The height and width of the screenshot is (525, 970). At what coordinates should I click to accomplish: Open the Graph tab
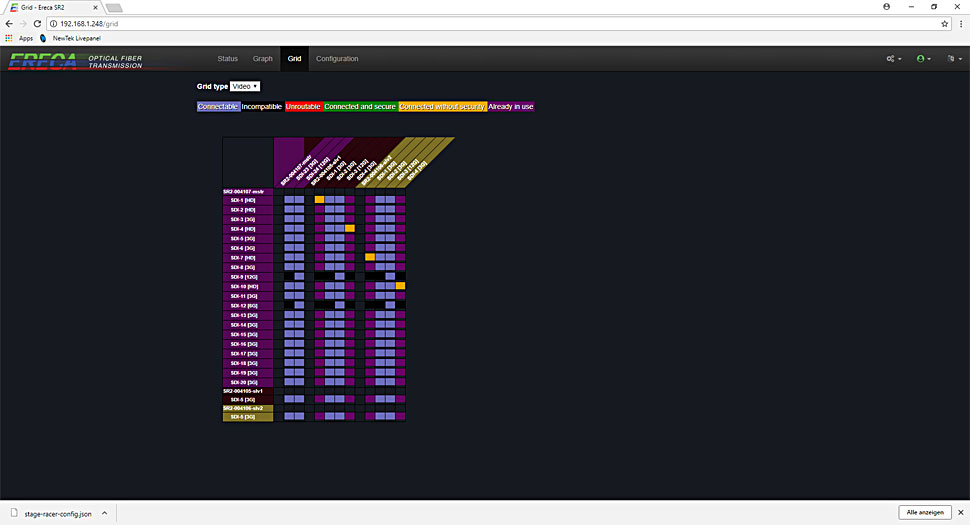coord(262,59)
